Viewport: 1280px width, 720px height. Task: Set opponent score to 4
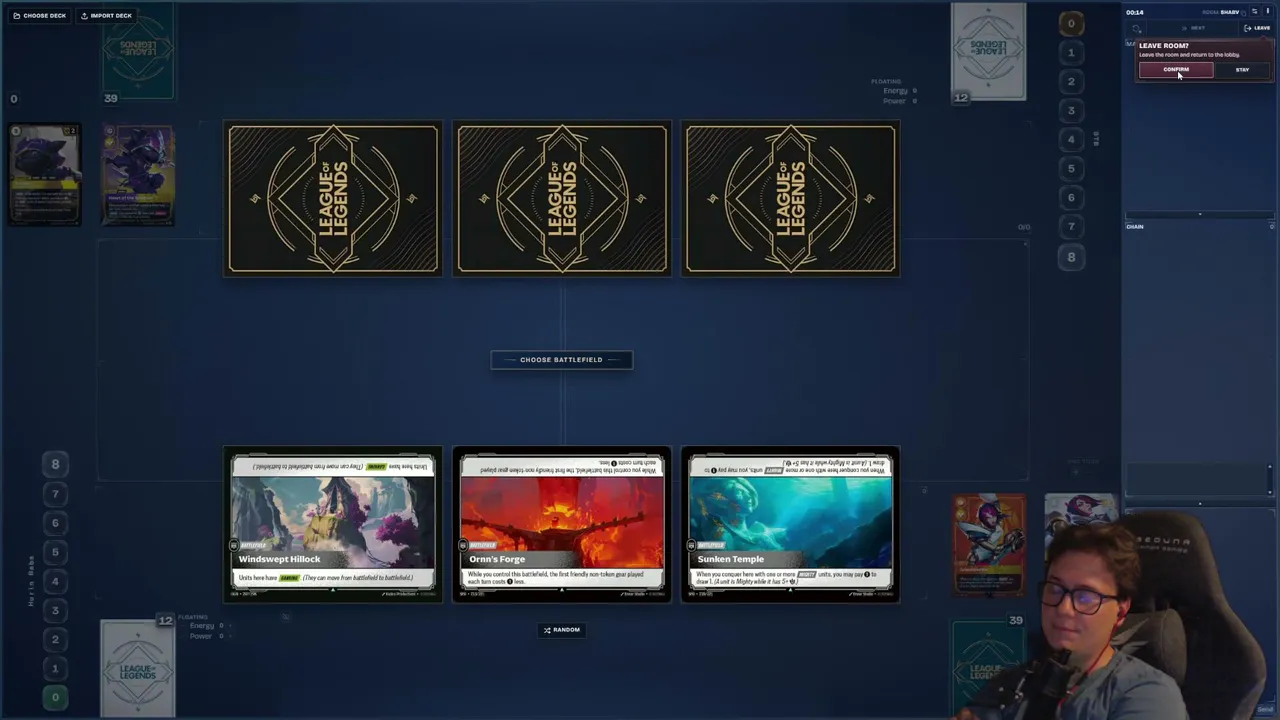click(x=1071, y=139)
